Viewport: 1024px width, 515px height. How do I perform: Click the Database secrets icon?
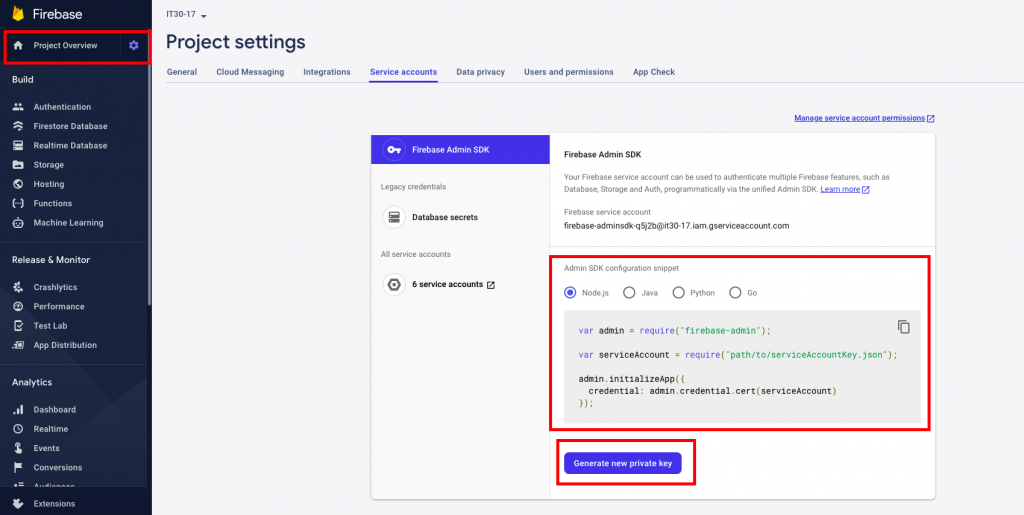(394, 217)
